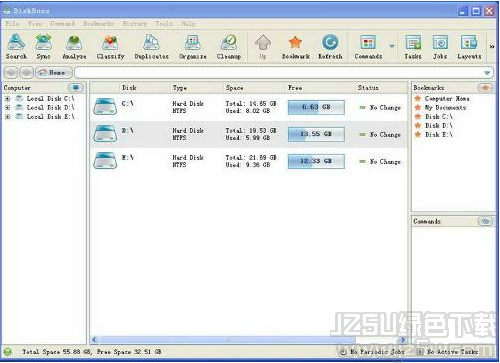Open the Bookmarks menu

click(x=98, y=24)
